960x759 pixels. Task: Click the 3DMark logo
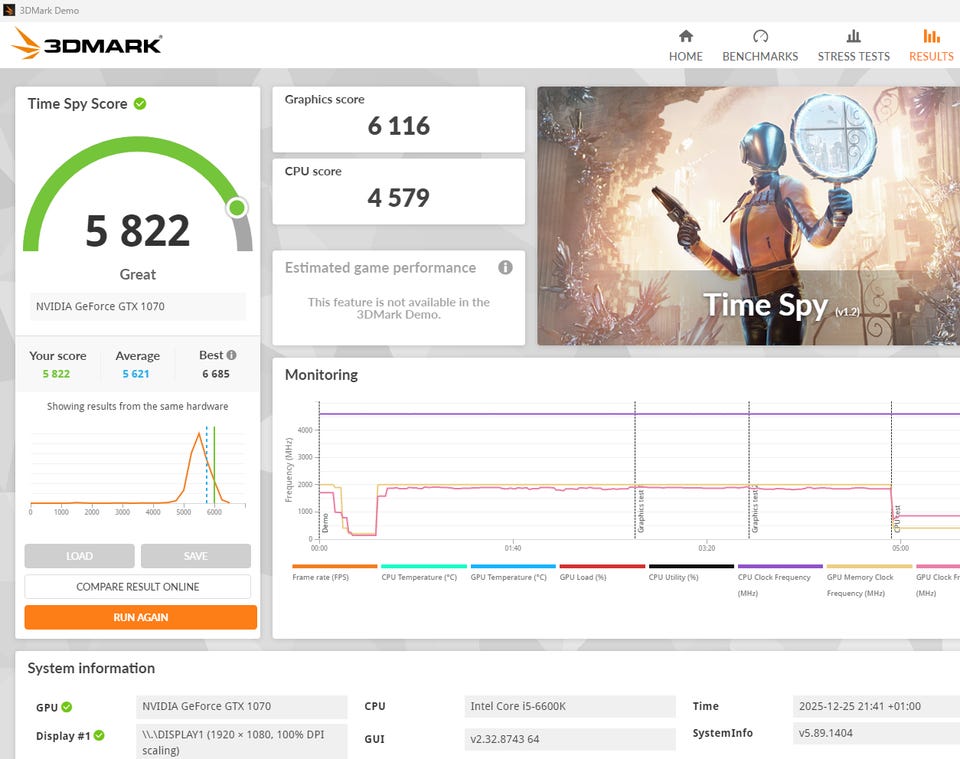pyautogui.click(x=86, y=44)
